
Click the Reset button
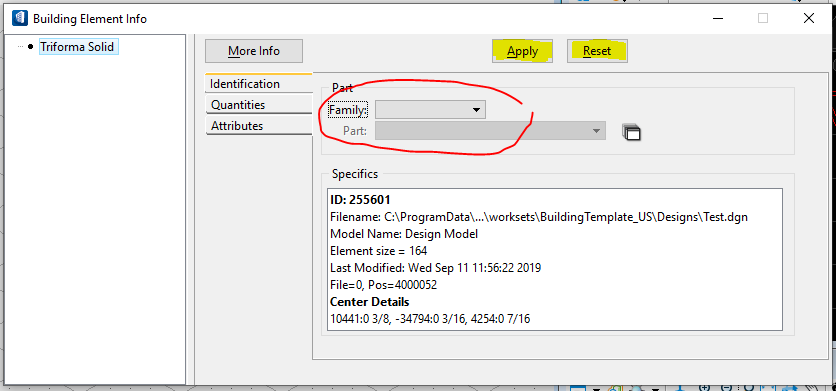[597, 51]
